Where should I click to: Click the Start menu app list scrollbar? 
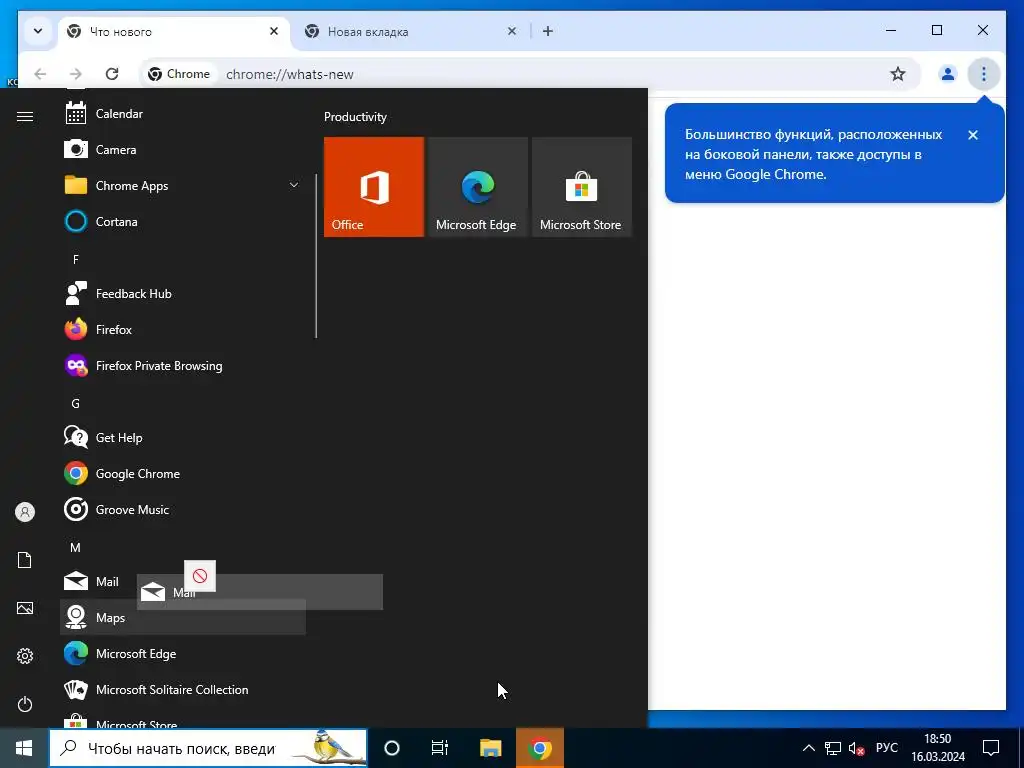tap(316, 256)
